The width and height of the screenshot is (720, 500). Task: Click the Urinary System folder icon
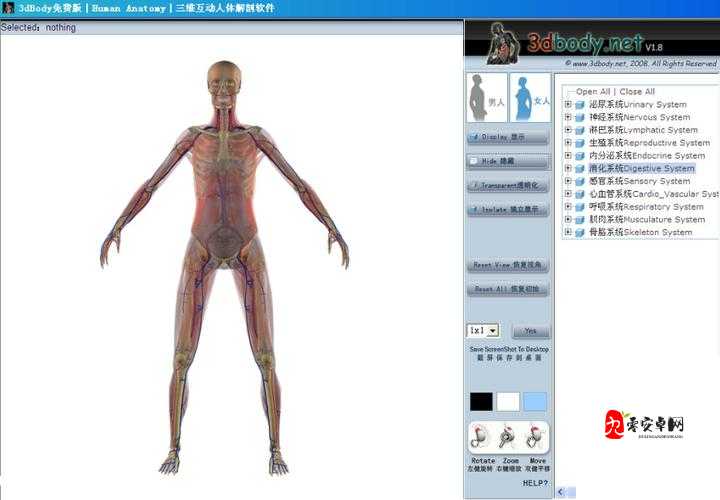tap(581, 104)
